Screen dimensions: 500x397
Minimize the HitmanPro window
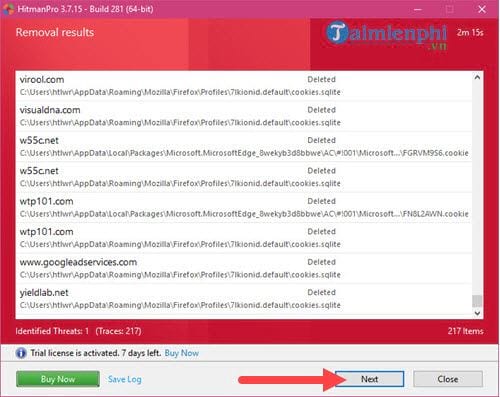417,9
